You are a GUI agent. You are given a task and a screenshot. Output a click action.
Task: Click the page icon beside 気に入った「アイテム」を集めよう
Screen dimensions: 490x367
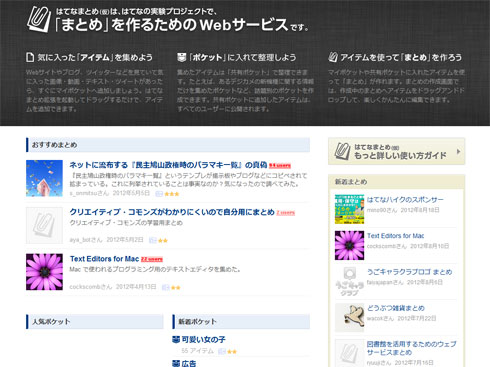click(30, 57)
